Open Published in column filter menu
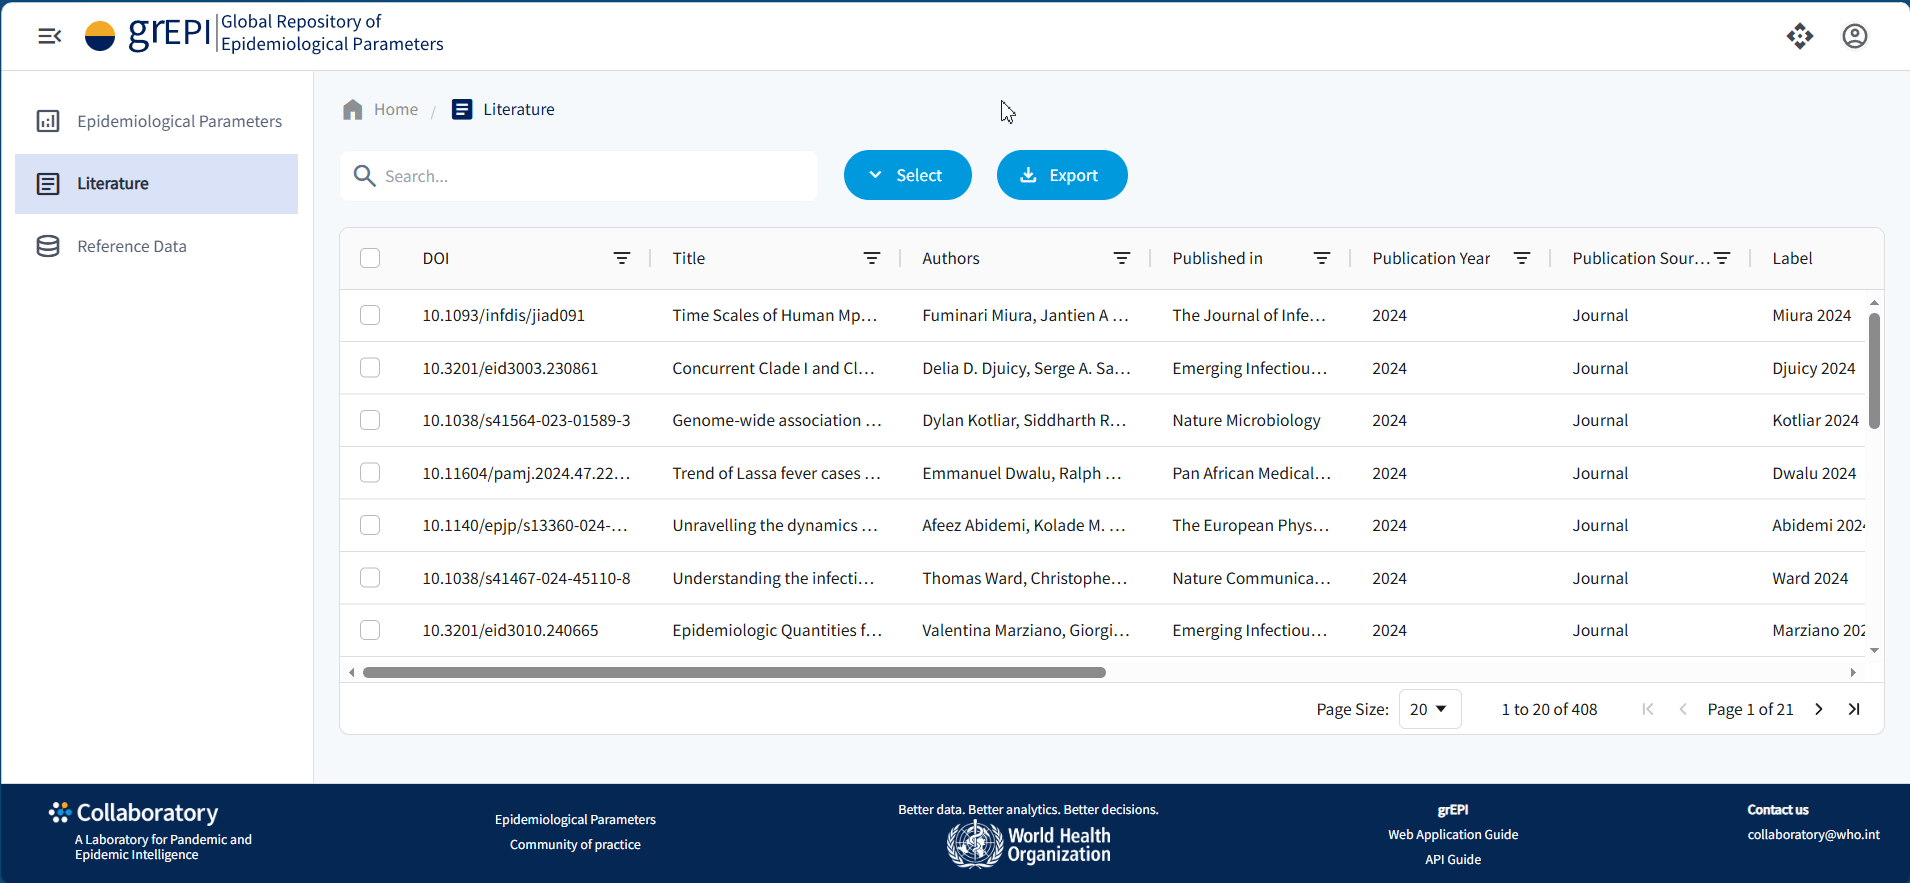The height and width of the screenshot is (883, 1910). pos(1321,258)
